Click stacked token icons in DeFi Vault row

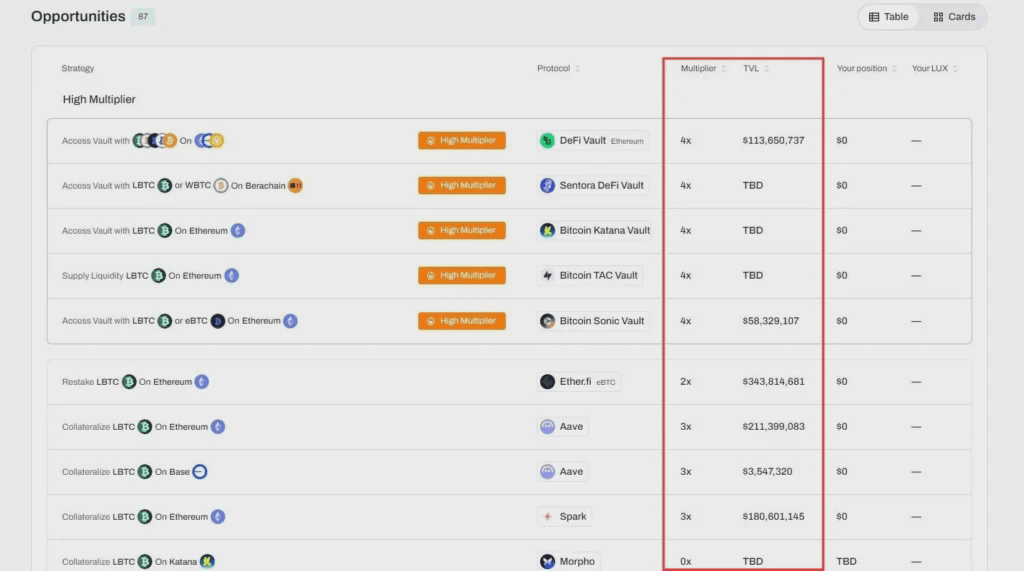155,140
